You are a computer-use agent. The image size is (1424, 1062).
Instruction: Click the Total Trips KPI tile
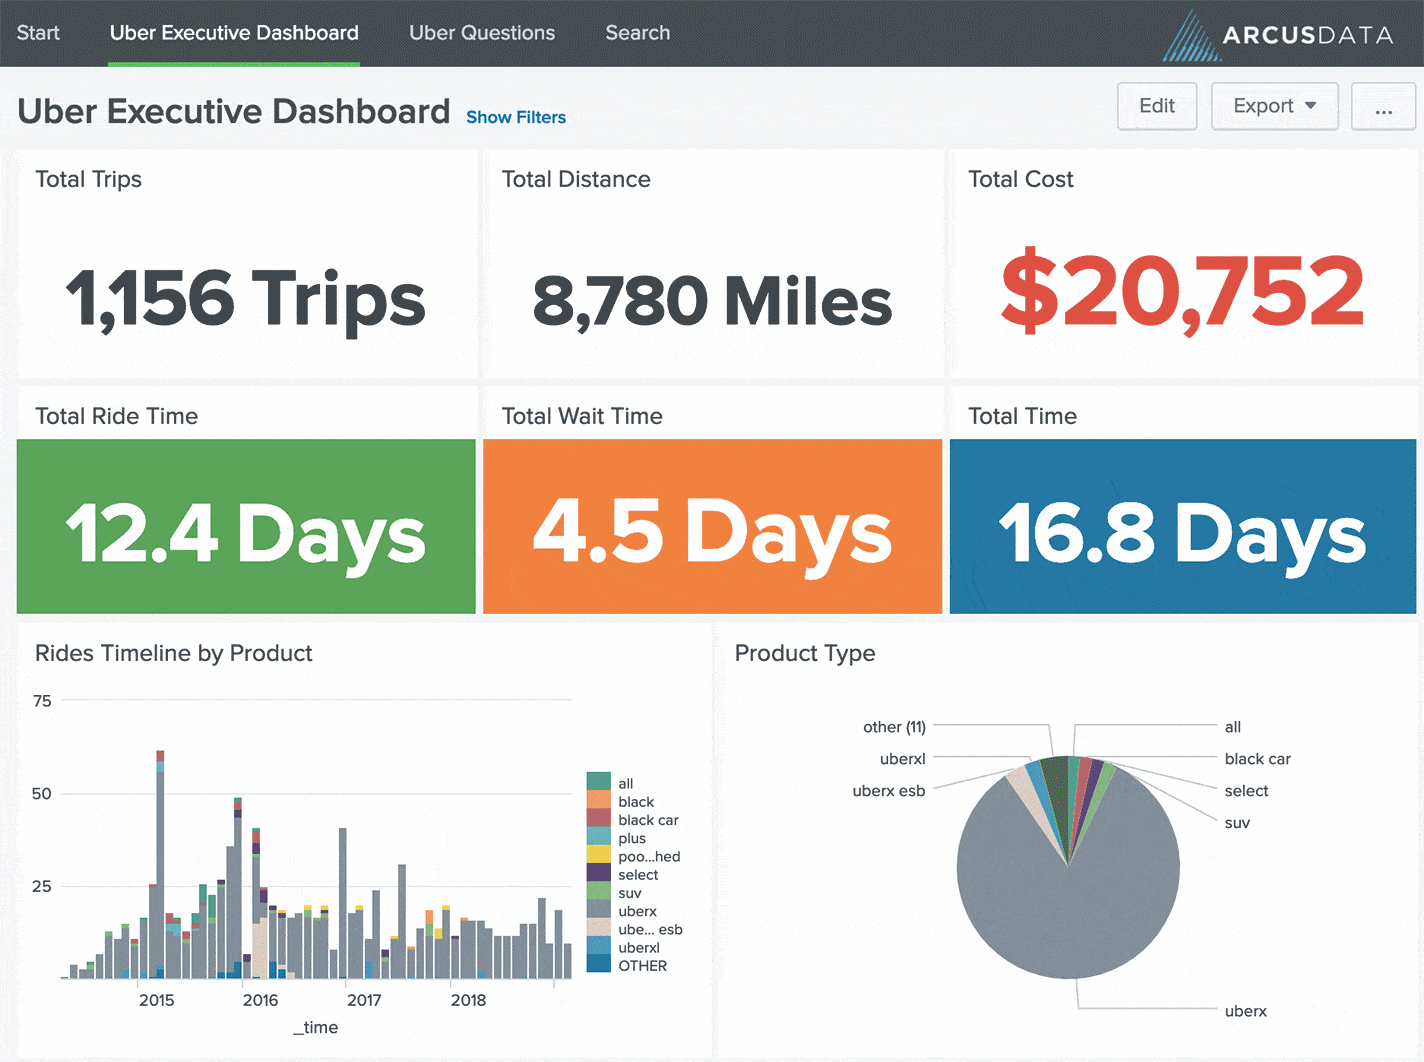click(x=246, y=262)
